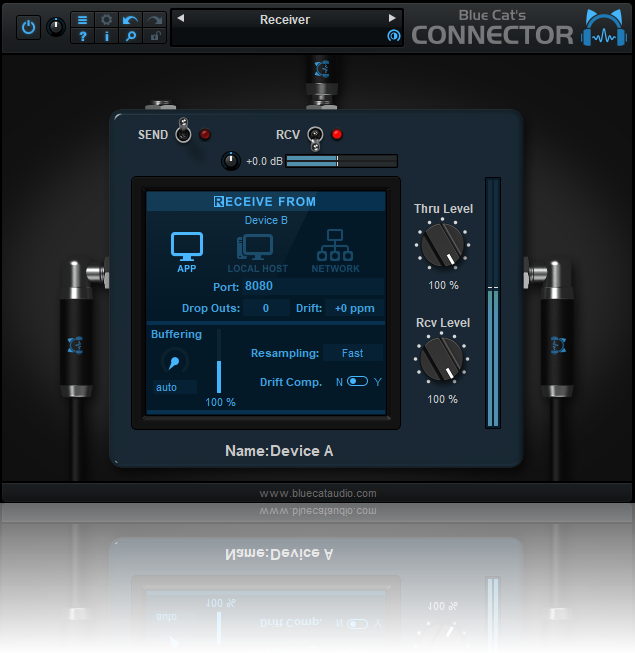Click the Port field showing 8080
Viewport: 635px width, 653px height.
[x=313, y=286]
